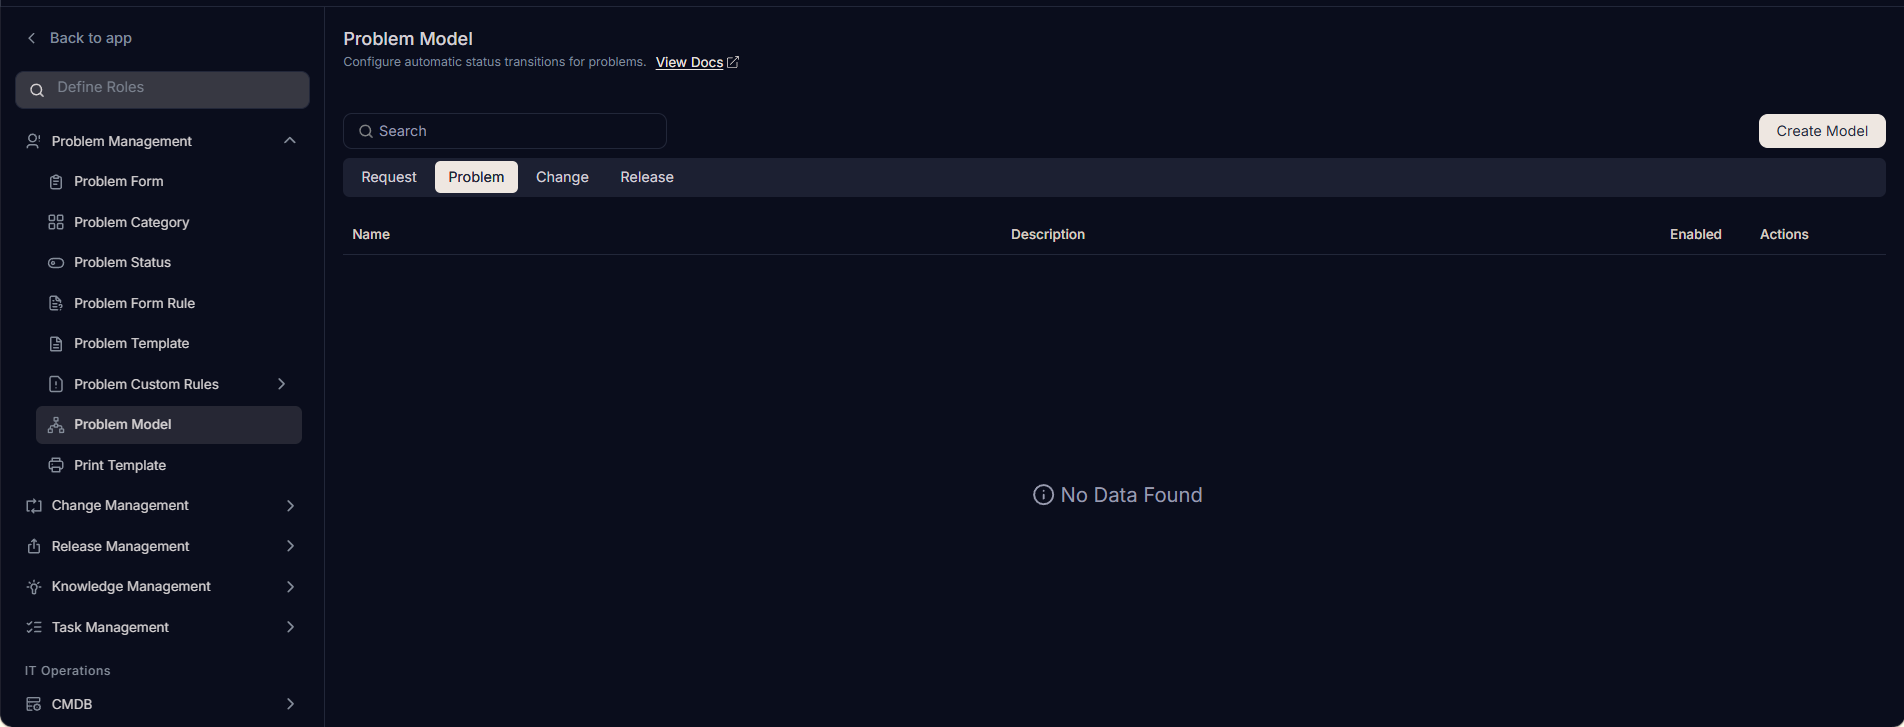The height and width of the screenshot is (727, 1904).
Task: Expand the Knowledge Management chevron
Action: tap(290, 587)
